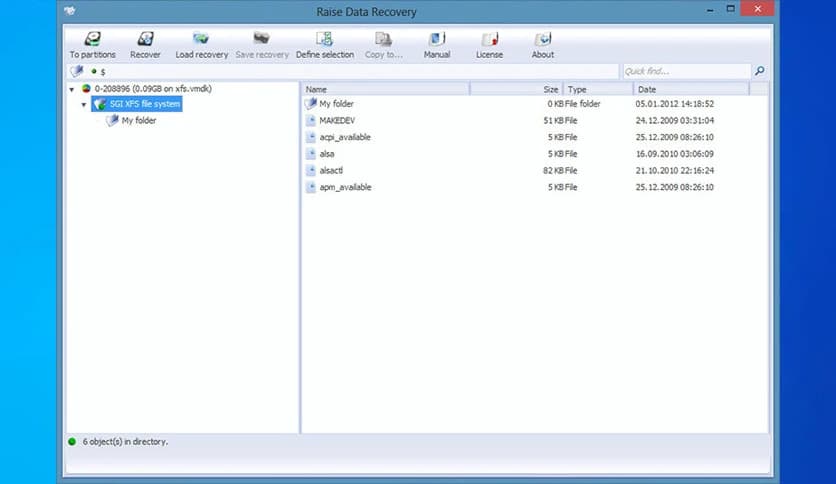Click the MAKEDEV file icon
836x484 pixels.
pyautogui.click(x=311, y=120)
